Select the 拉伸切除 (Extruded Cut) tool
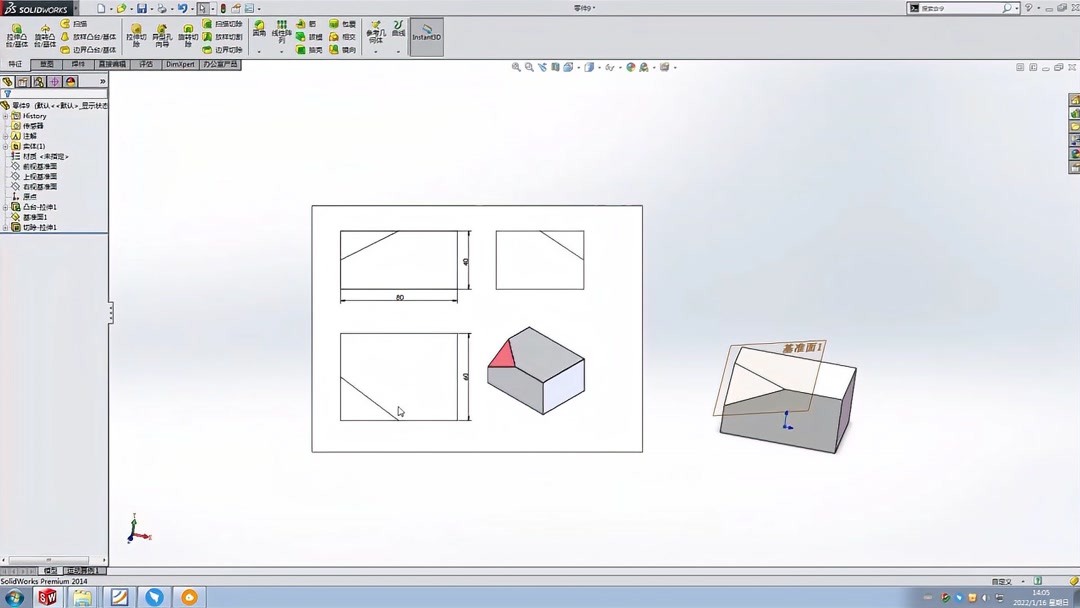 [x=137, y=33]
